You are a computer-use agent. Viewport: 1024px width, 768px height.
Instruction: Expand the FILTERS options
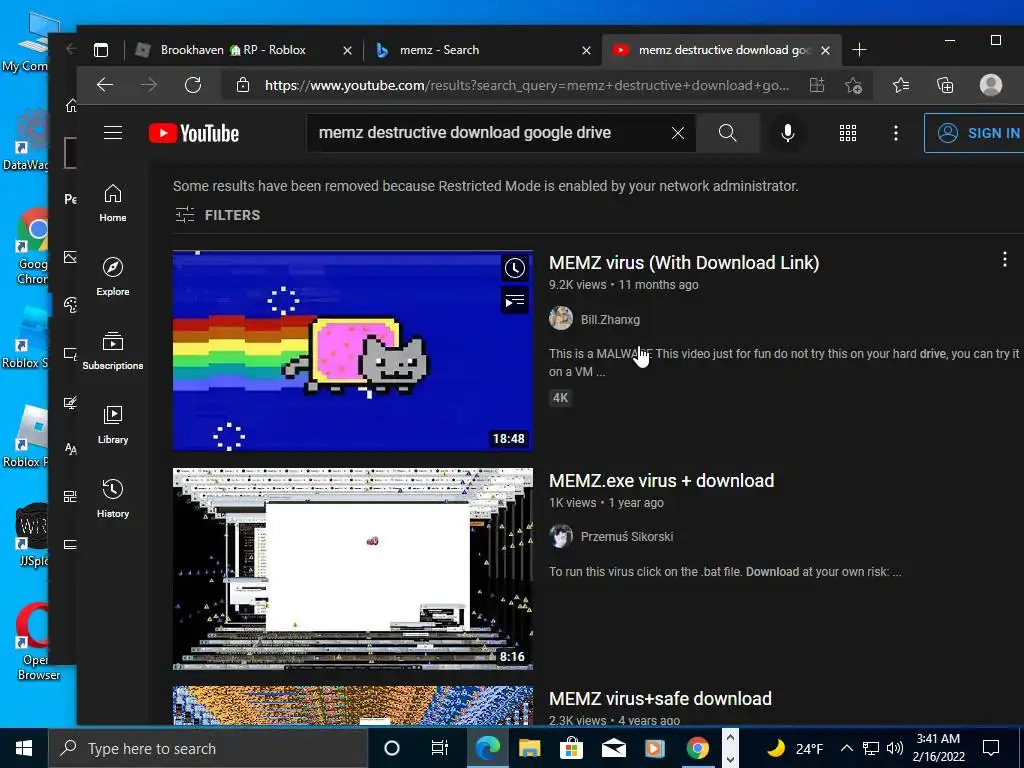click(217, 215)
